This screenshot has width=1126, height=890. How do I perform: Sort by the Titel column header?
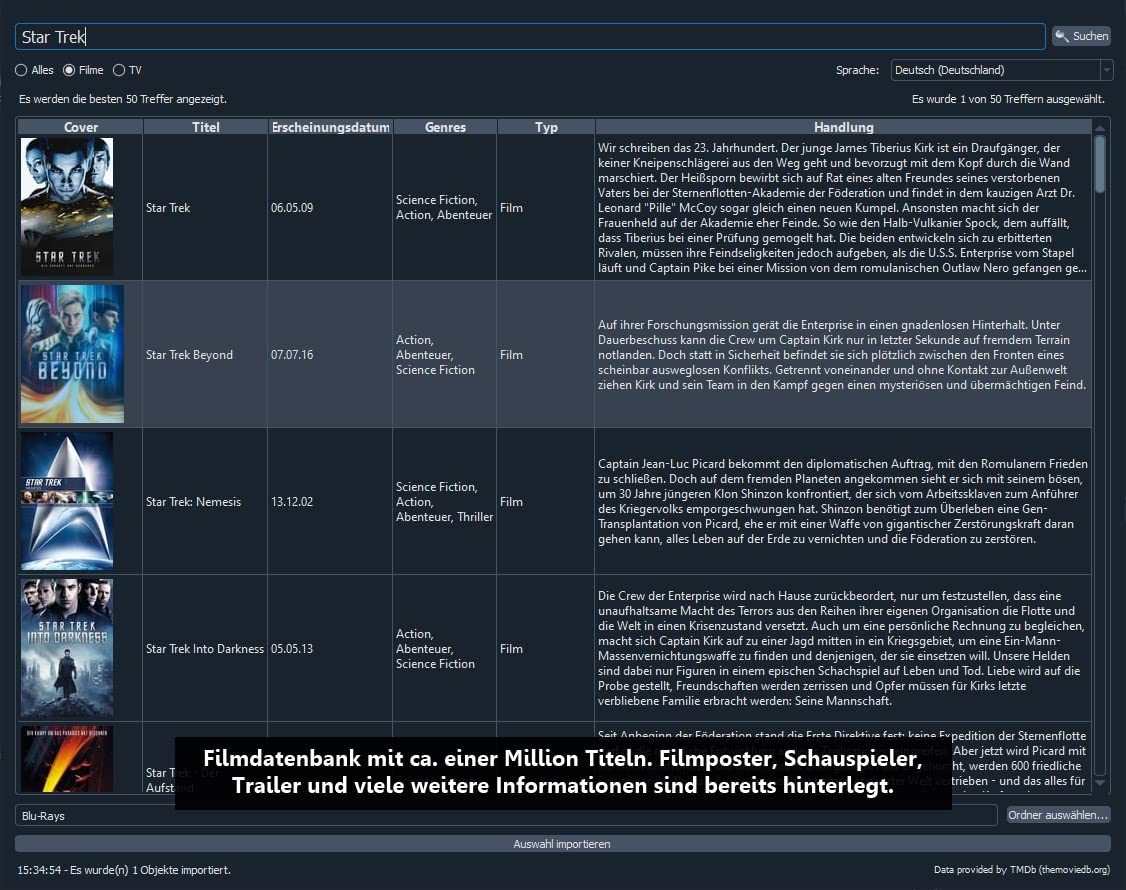(x=205, y=127)
